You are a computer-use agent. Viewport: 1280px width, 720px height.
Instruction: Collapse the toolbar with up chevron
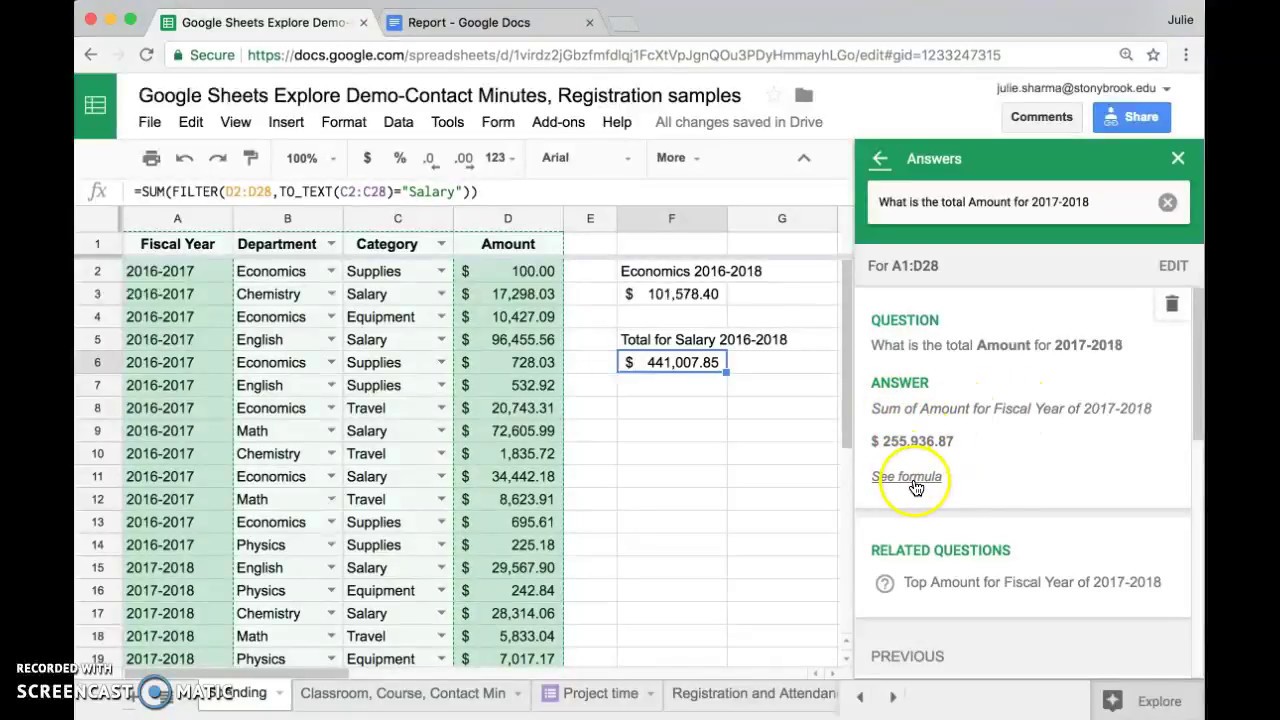[803, 158]
